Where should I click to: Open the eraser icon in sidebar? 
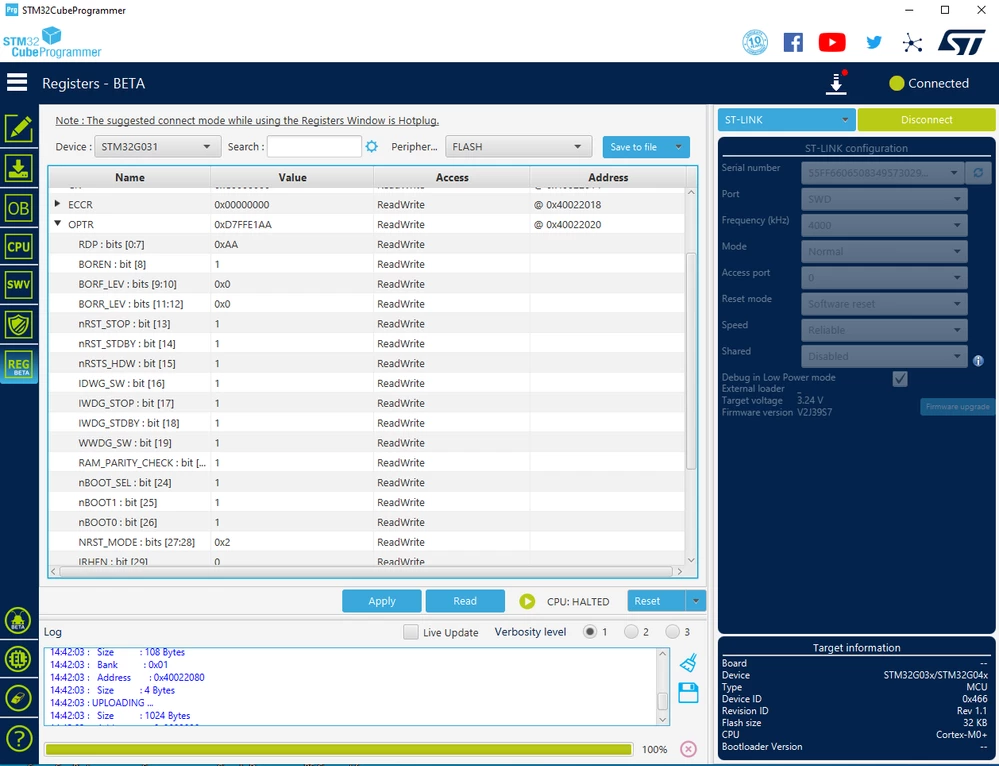[x=18, y=698]
